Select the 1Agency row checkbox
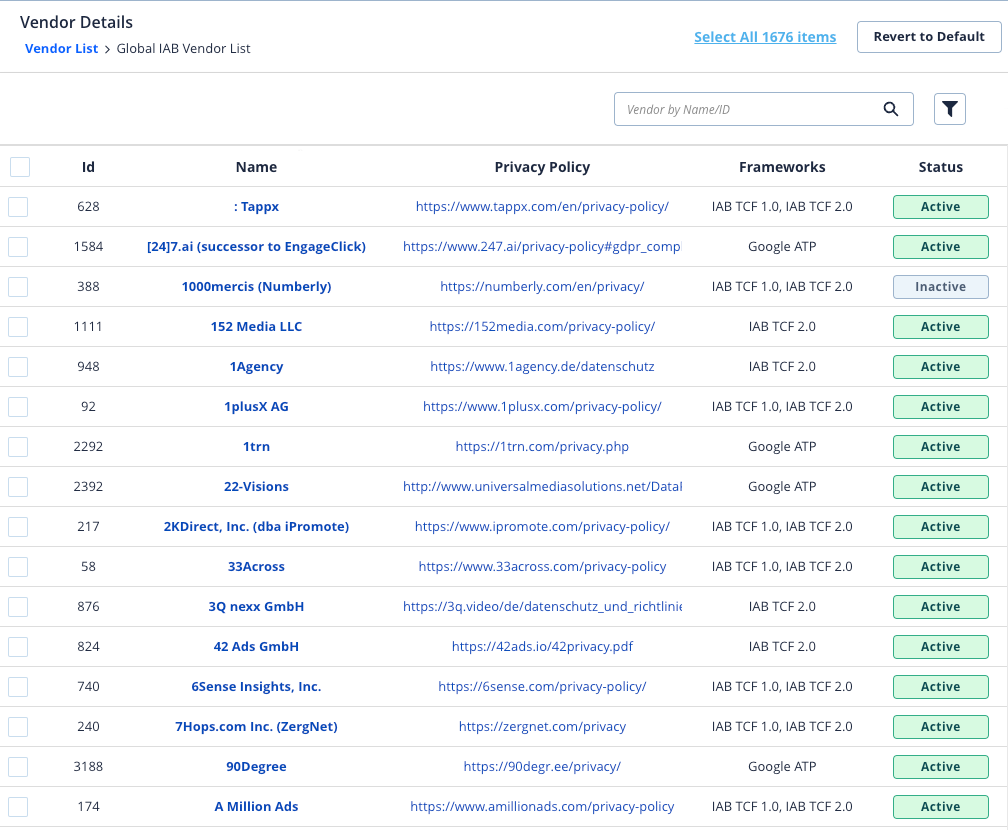This screenshot has width=1008, height=830. coord(18,367)
